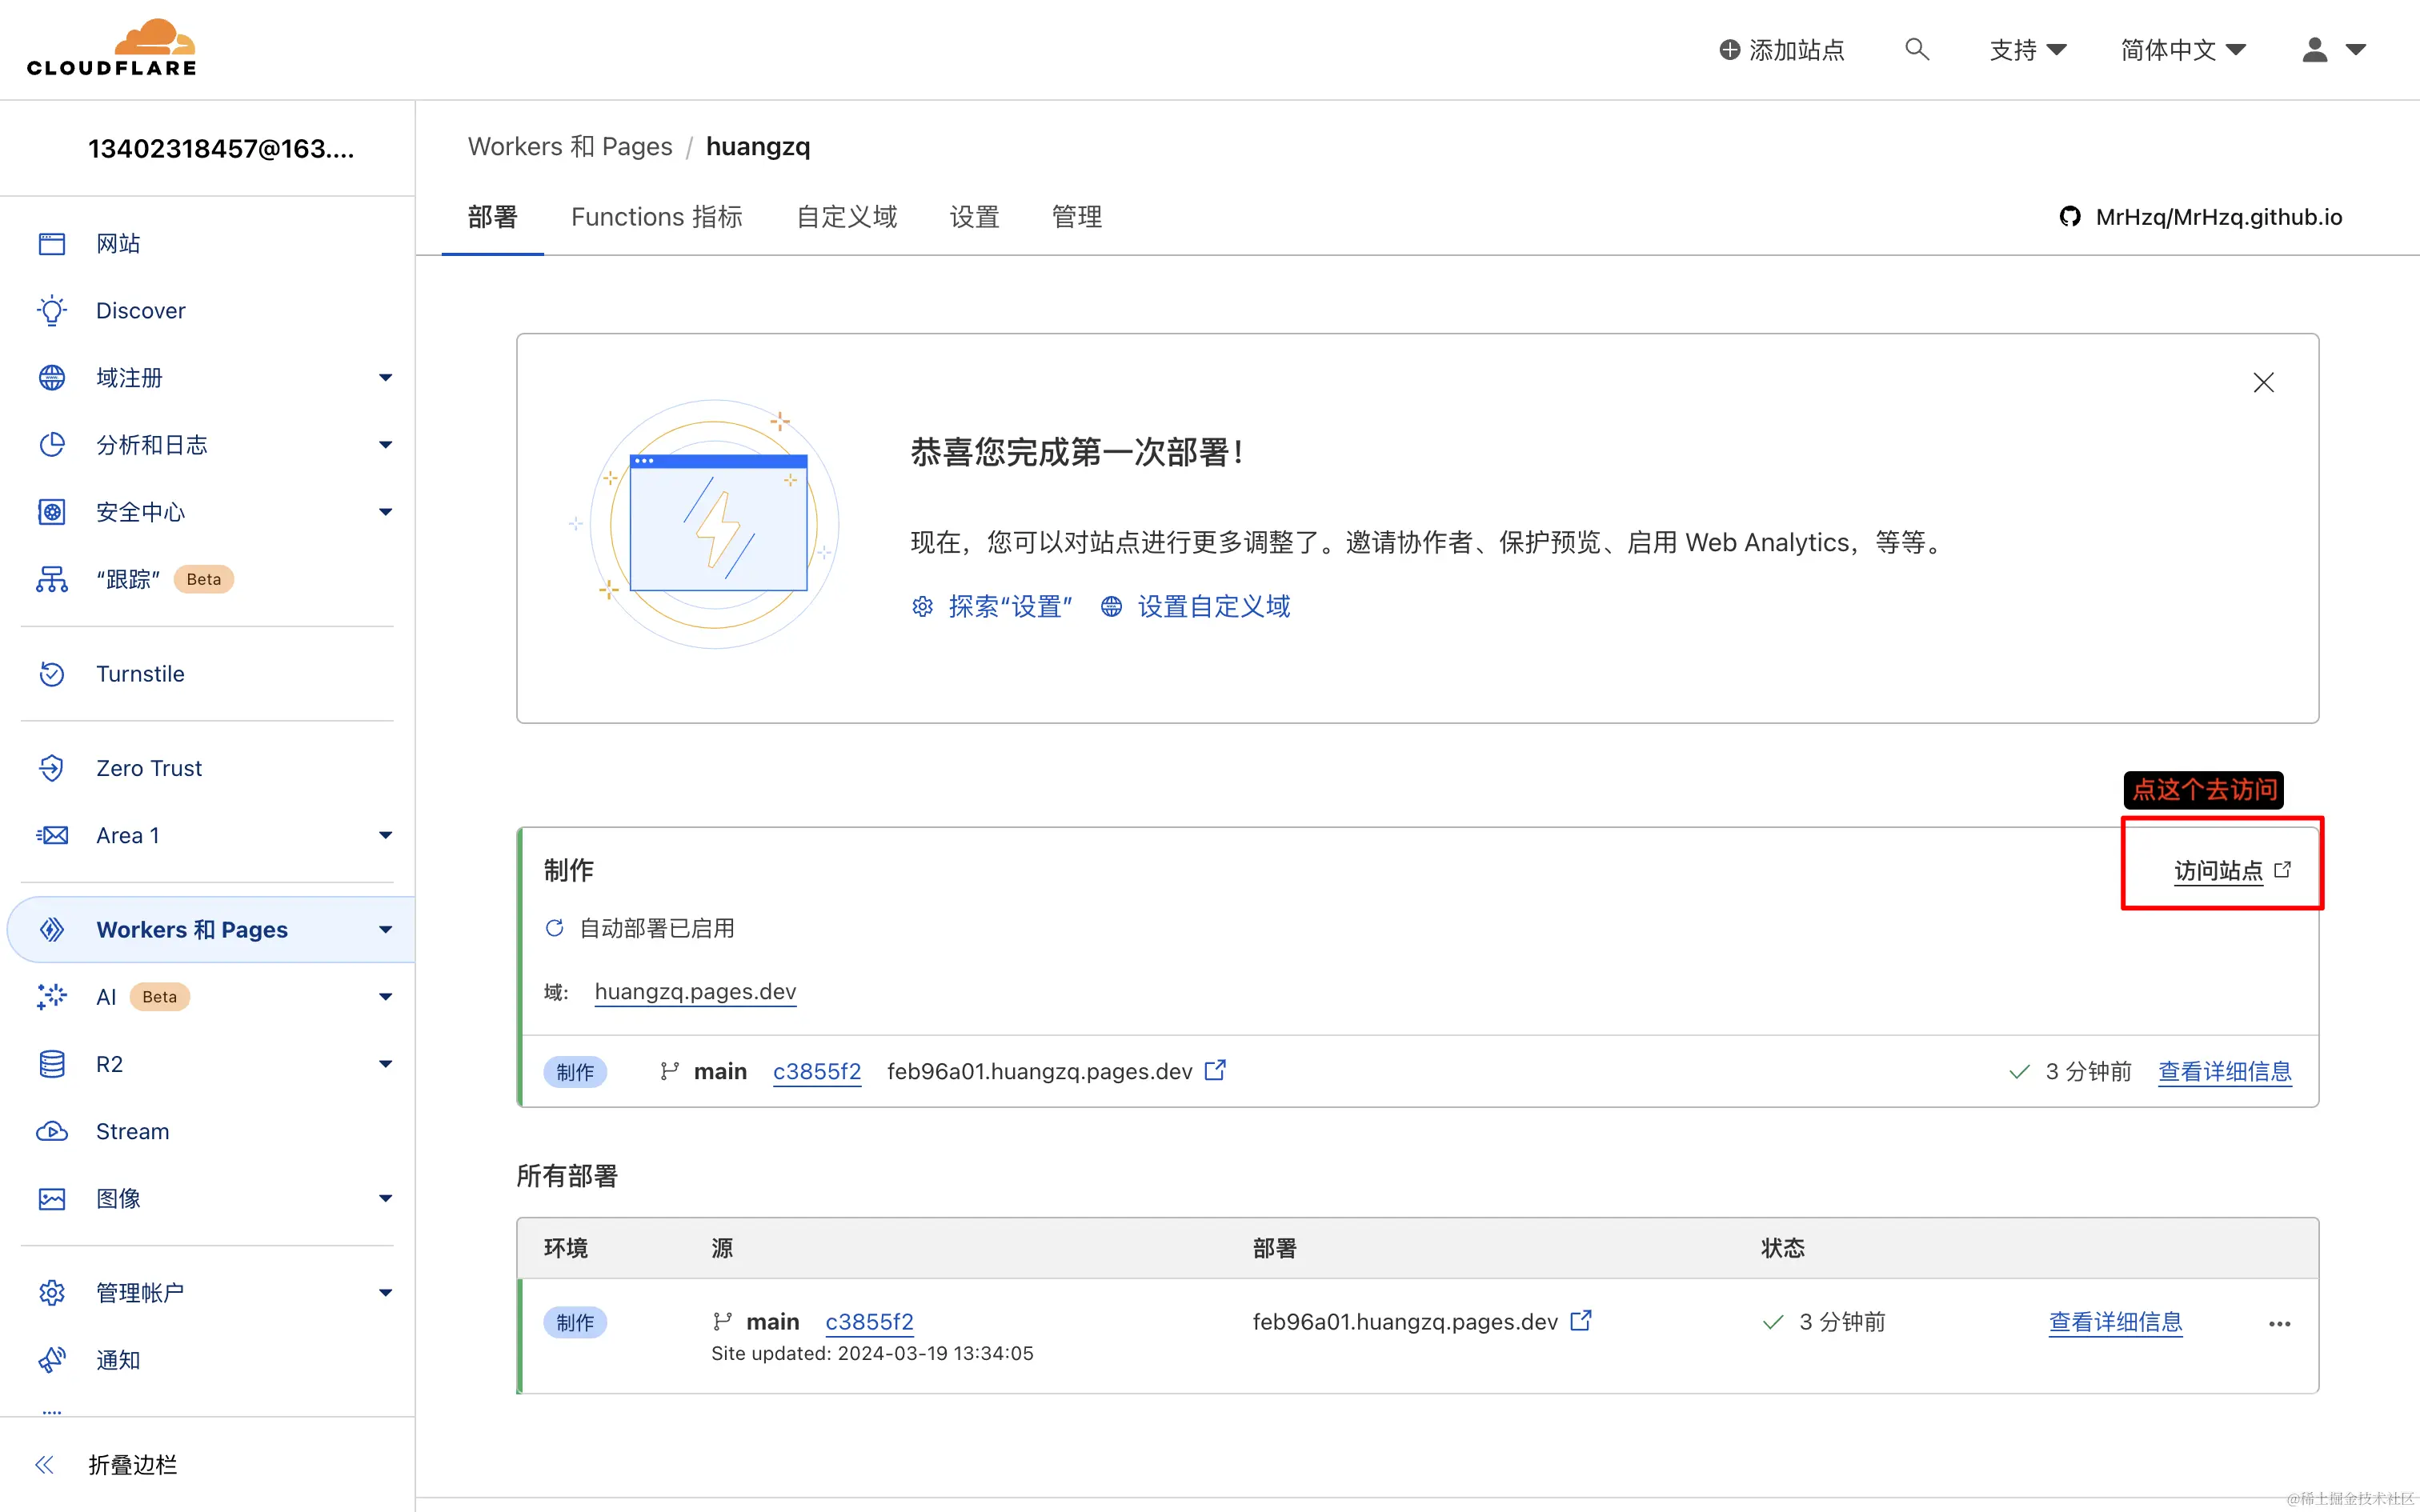This screenshot has width=2420, height=1512.
Task: Click 添加站点 in the top bar
Action: click(x=1781, y=49)
